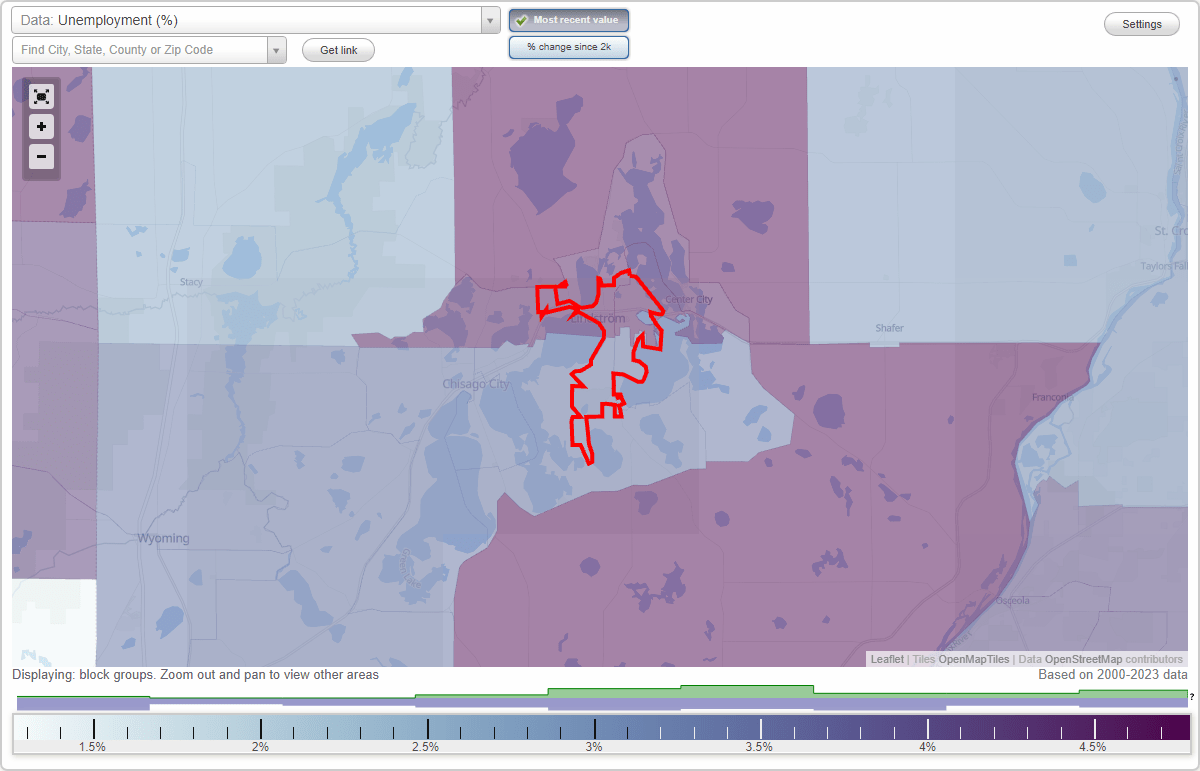Select the Data: Unemployment (%) combo box
Screen dimensions: 1200x771
pos(256,20)
